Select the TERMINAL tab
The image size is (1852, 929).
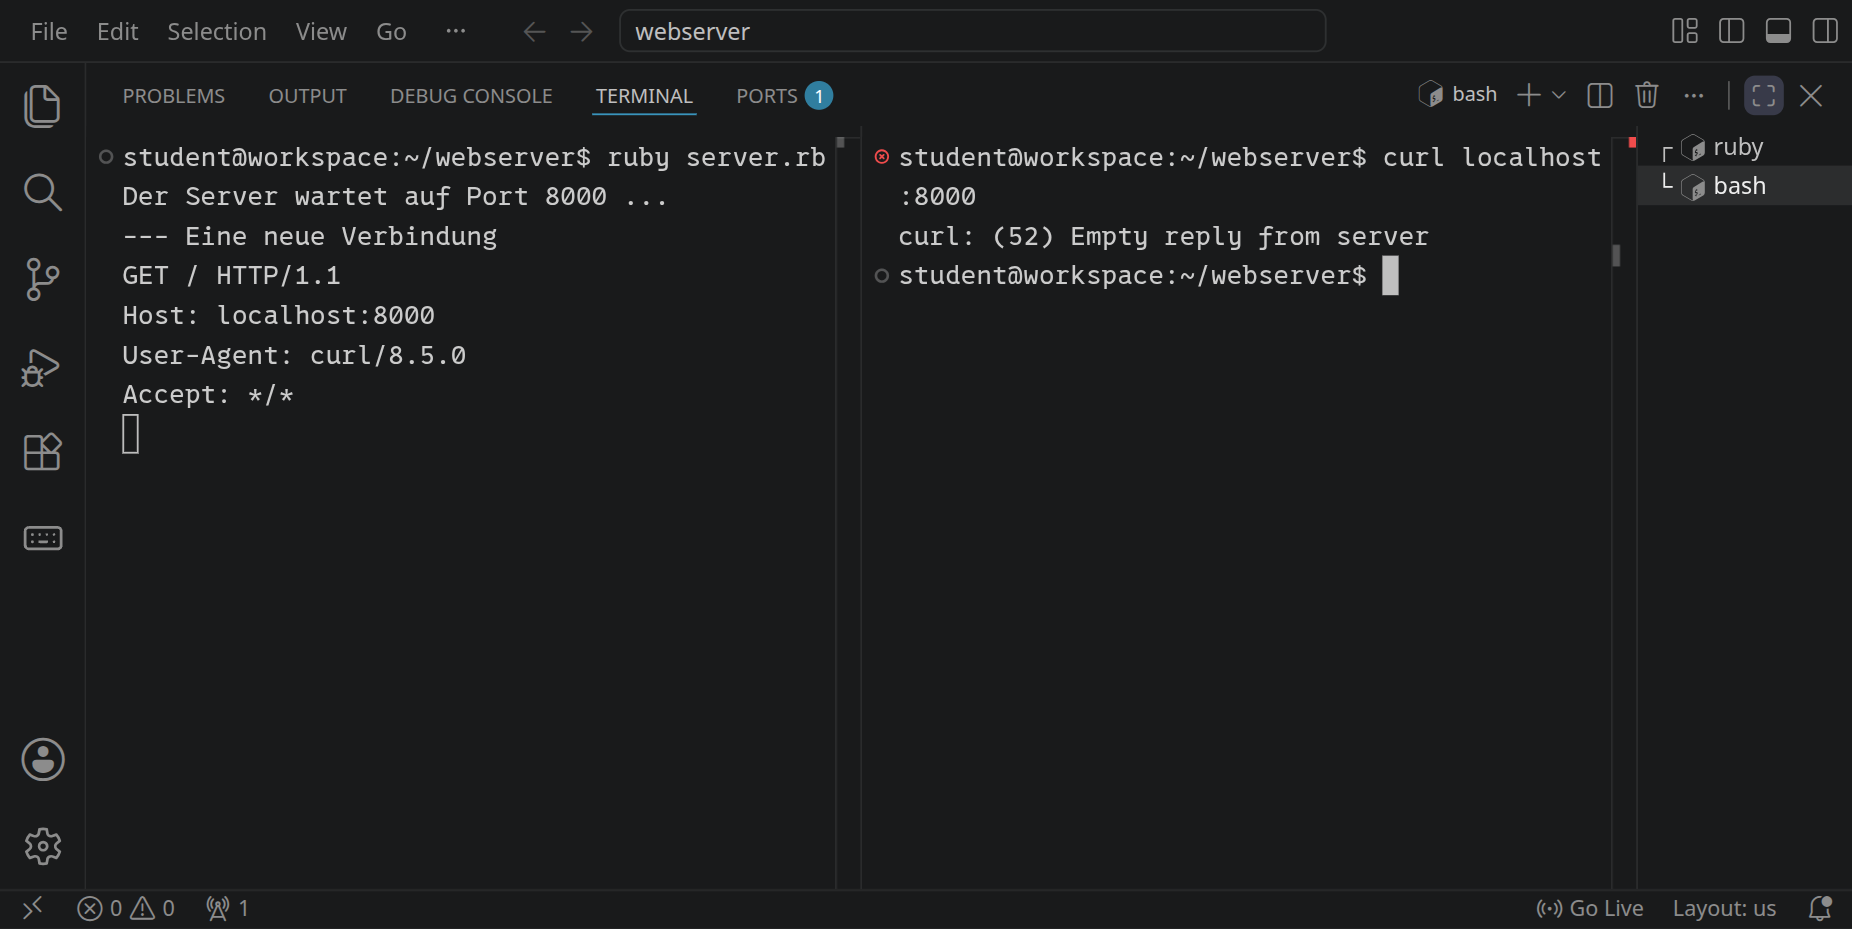644,96
